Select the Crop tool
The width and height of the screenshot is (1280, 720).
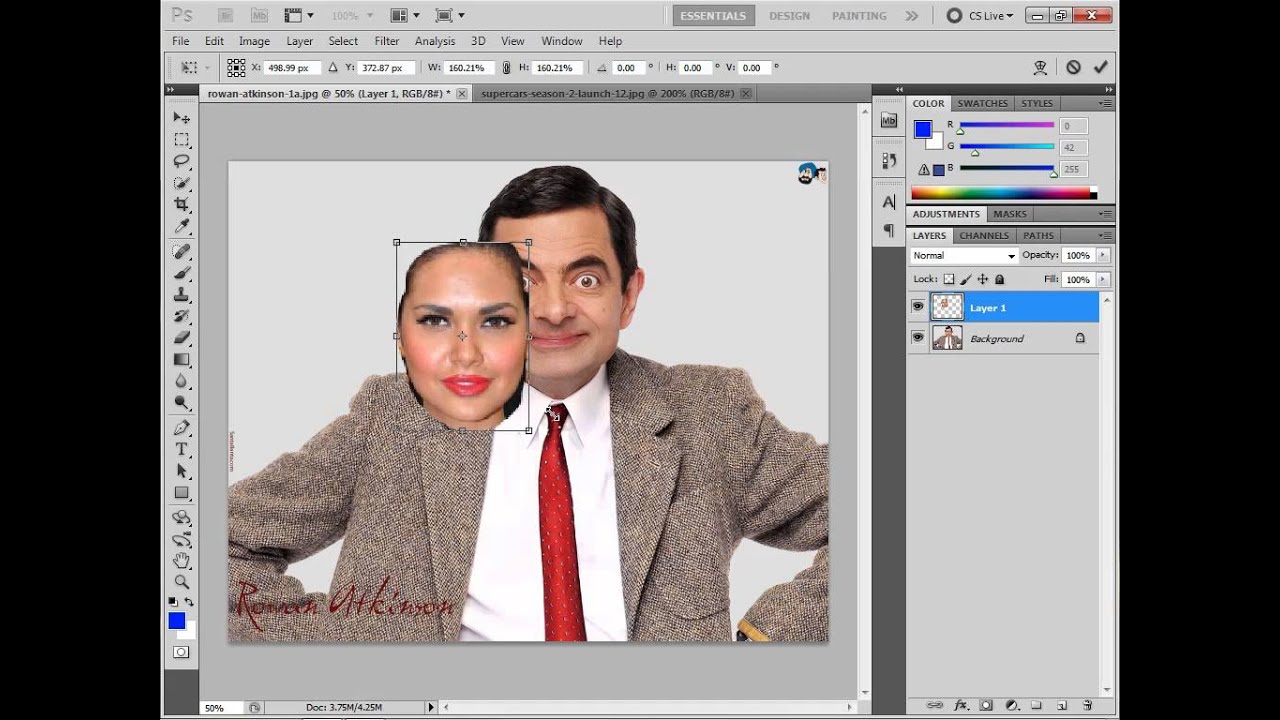[181, 205]
